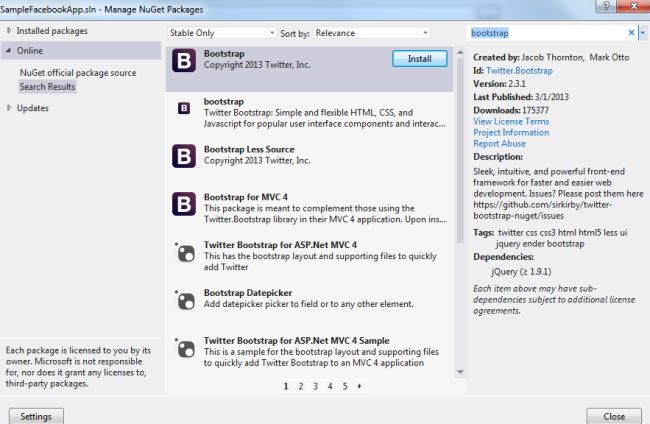The width and height of the screenshot is (650, 424).
Task: Select the Bootstrap for MVC 4 title
Action: [246, 197]
